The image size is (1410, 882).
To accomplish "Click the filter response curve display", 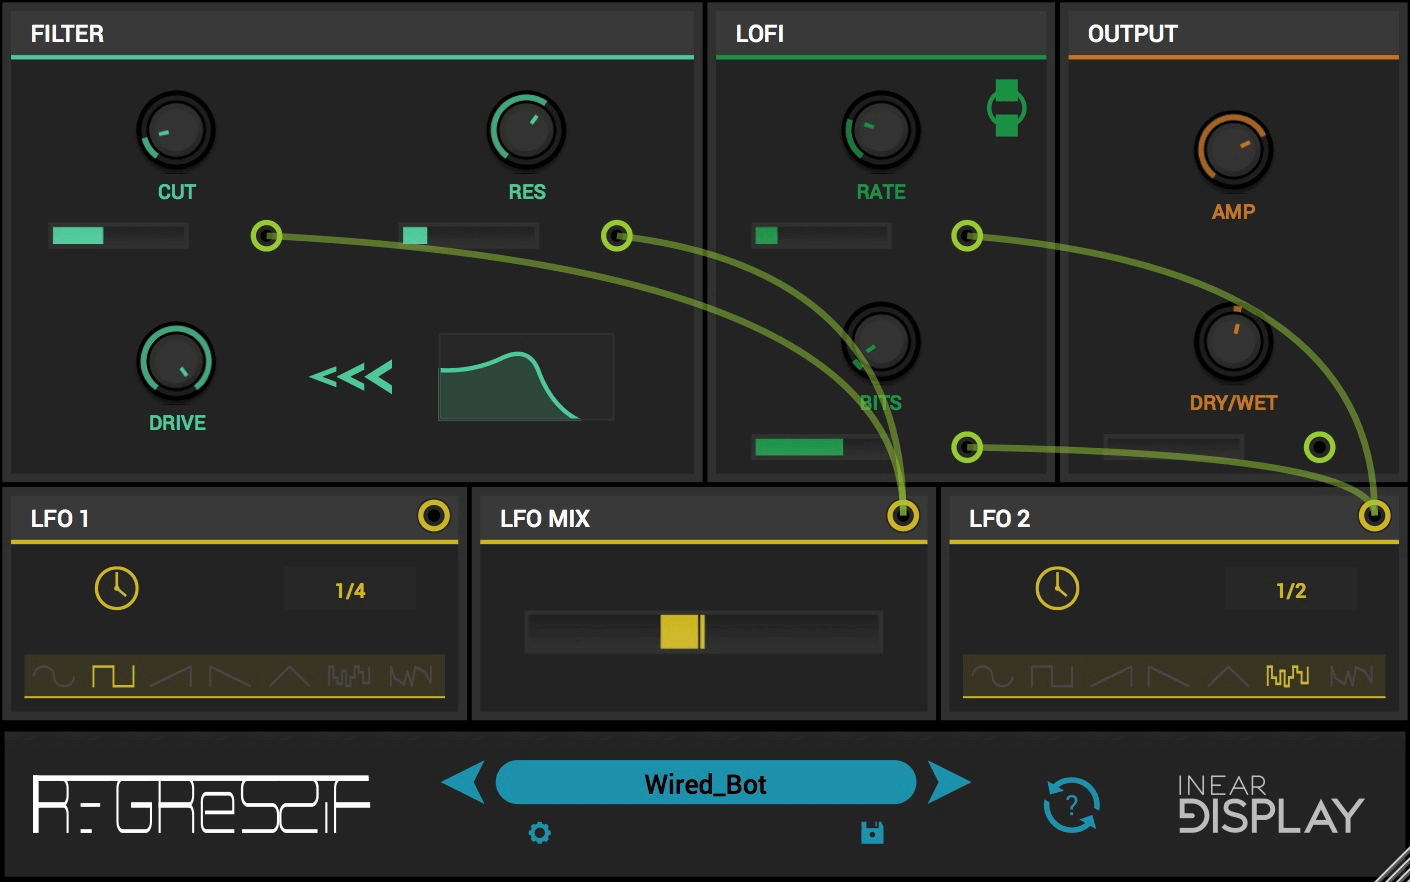I will point(526,377).
